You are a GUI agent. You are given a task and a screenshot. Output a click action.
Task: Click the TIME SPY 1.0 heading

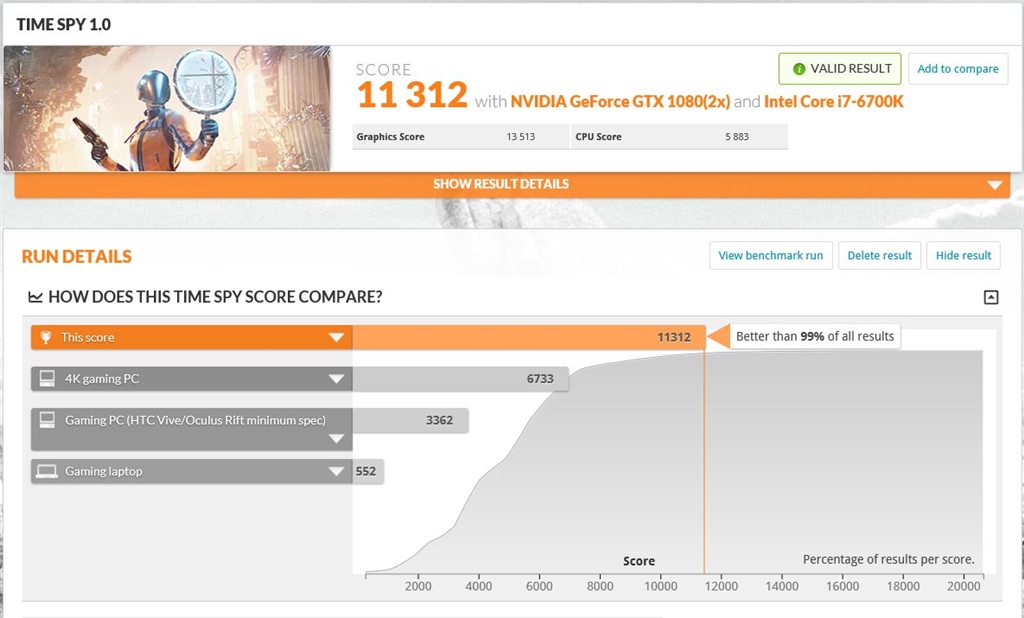[63, 25]
